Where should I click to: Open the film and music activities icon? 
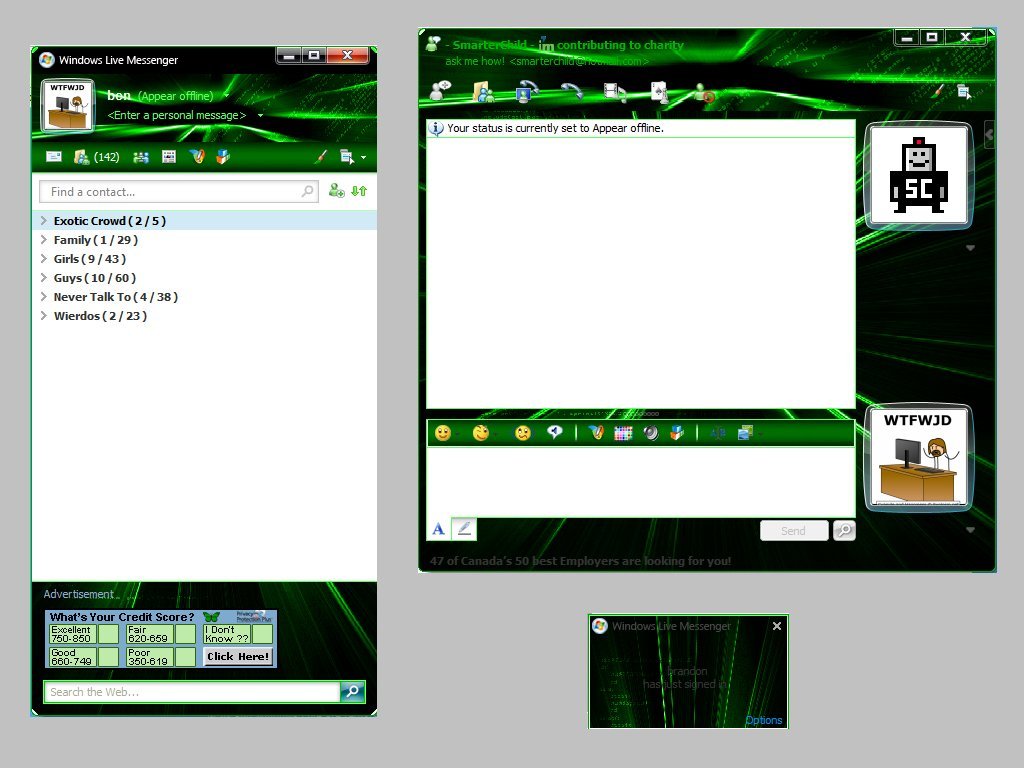click(615, 92)
